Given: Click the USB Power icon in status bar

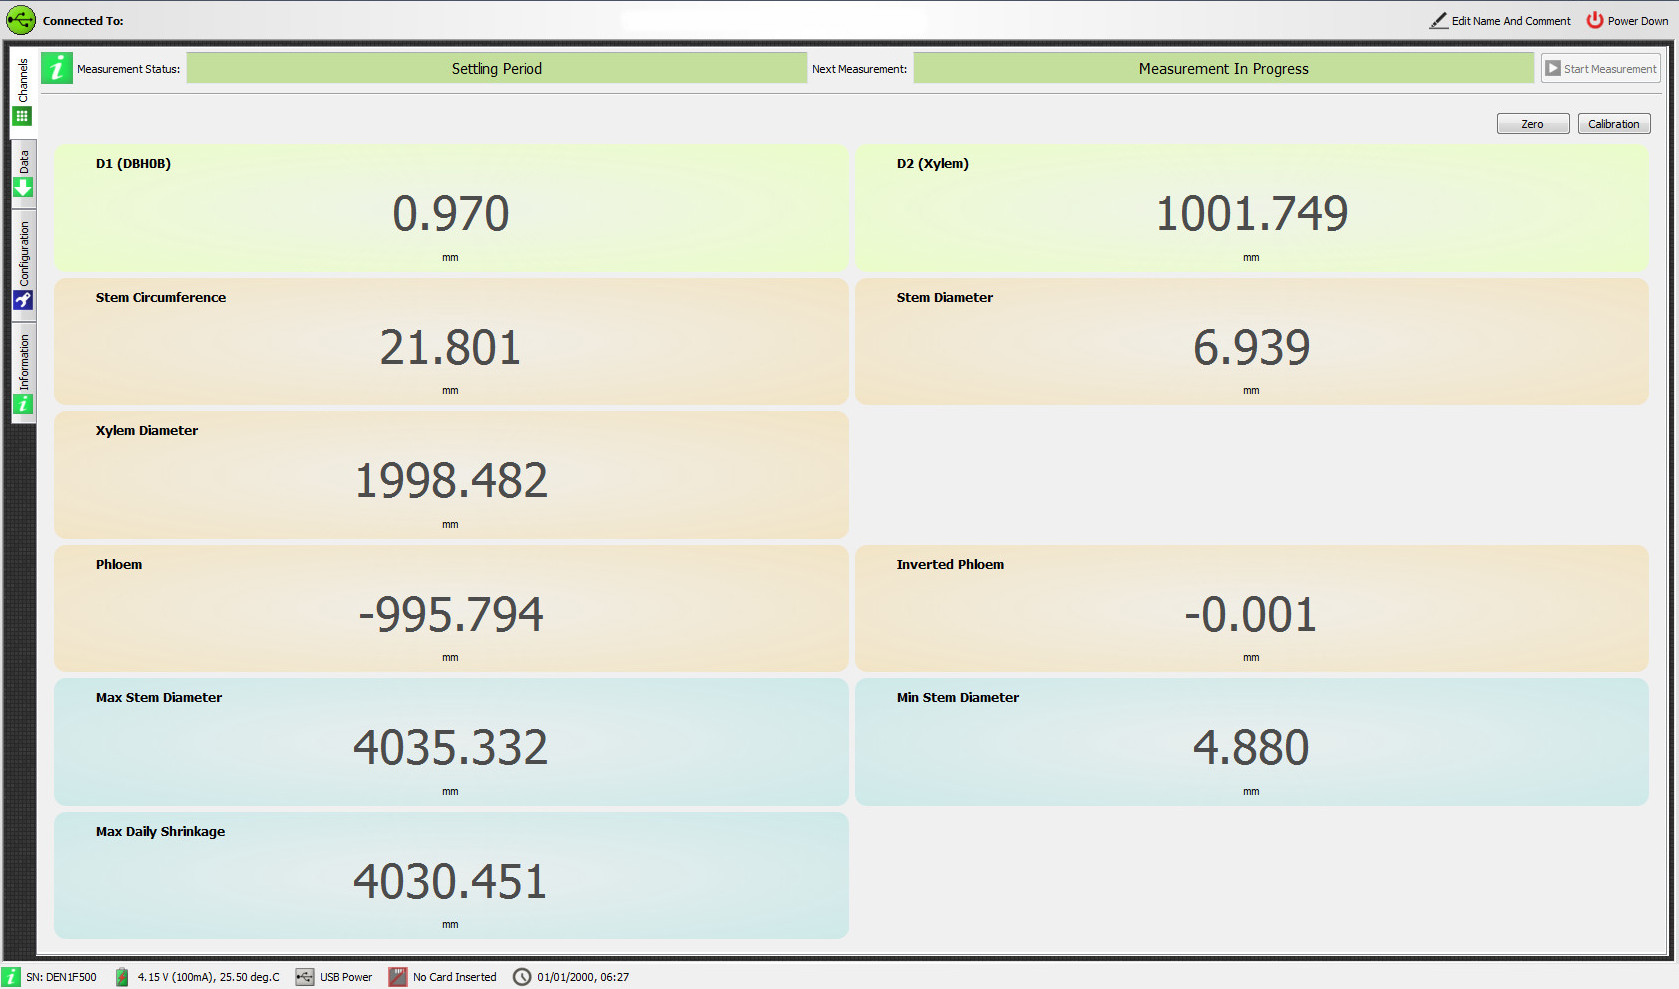Looking at the screenshot, I should [x=305, y=977].
